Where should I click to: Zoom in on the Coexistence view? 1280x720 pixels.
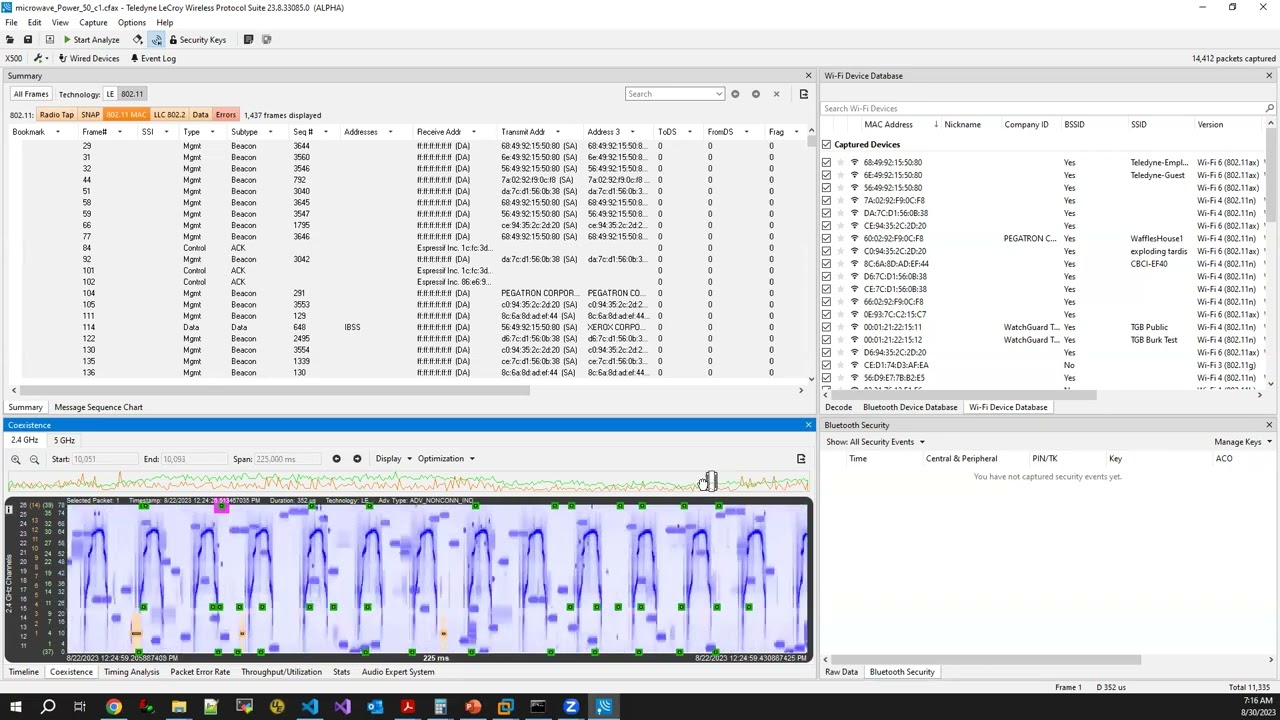(x=15, y=459)
